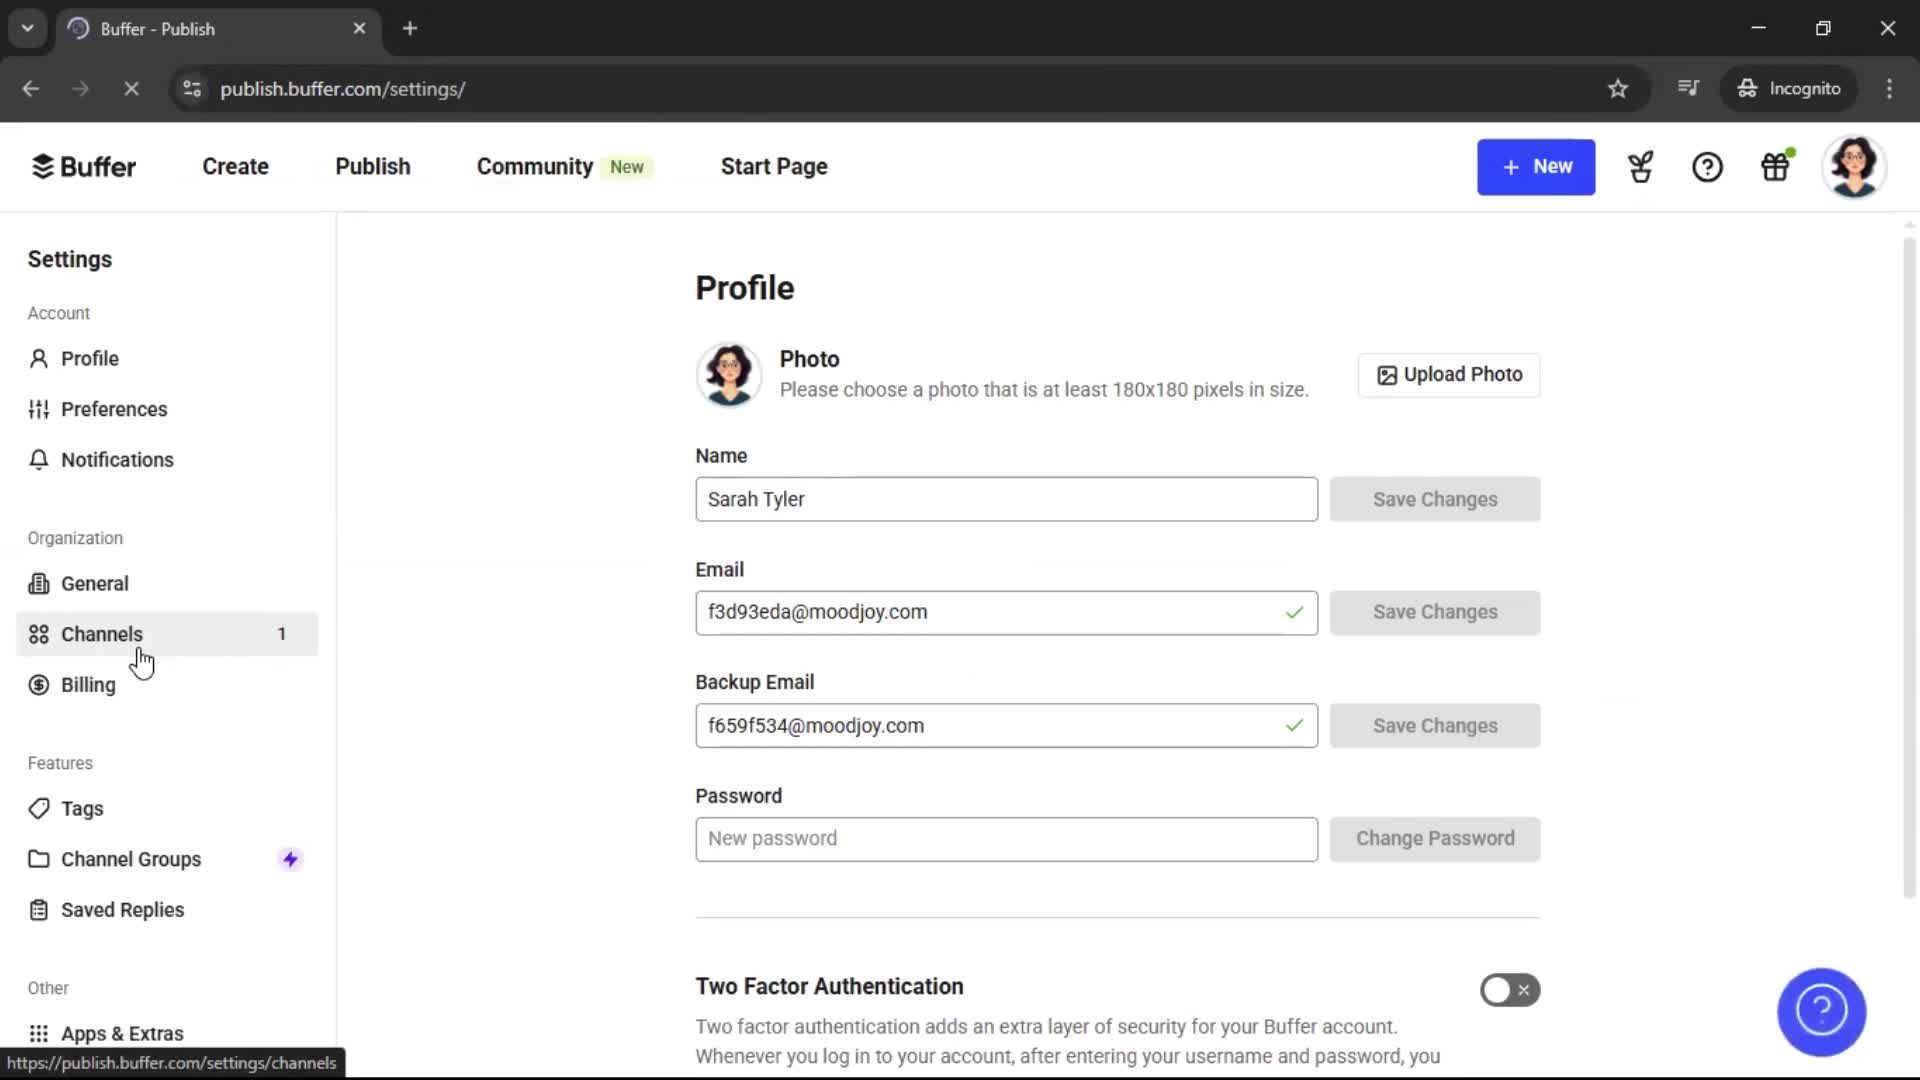Viewport: 1920px width, 1080px height.
Task: Switch to the Community tab
Action: point(534,166)
